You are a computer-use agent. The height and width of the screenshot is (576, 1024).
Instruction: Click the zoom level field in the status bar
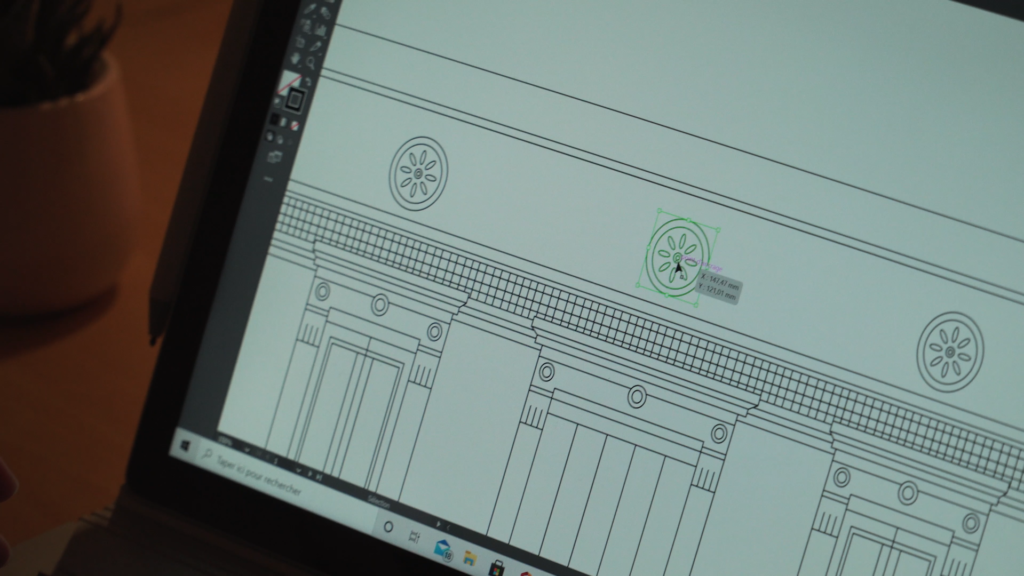[226, 441]
